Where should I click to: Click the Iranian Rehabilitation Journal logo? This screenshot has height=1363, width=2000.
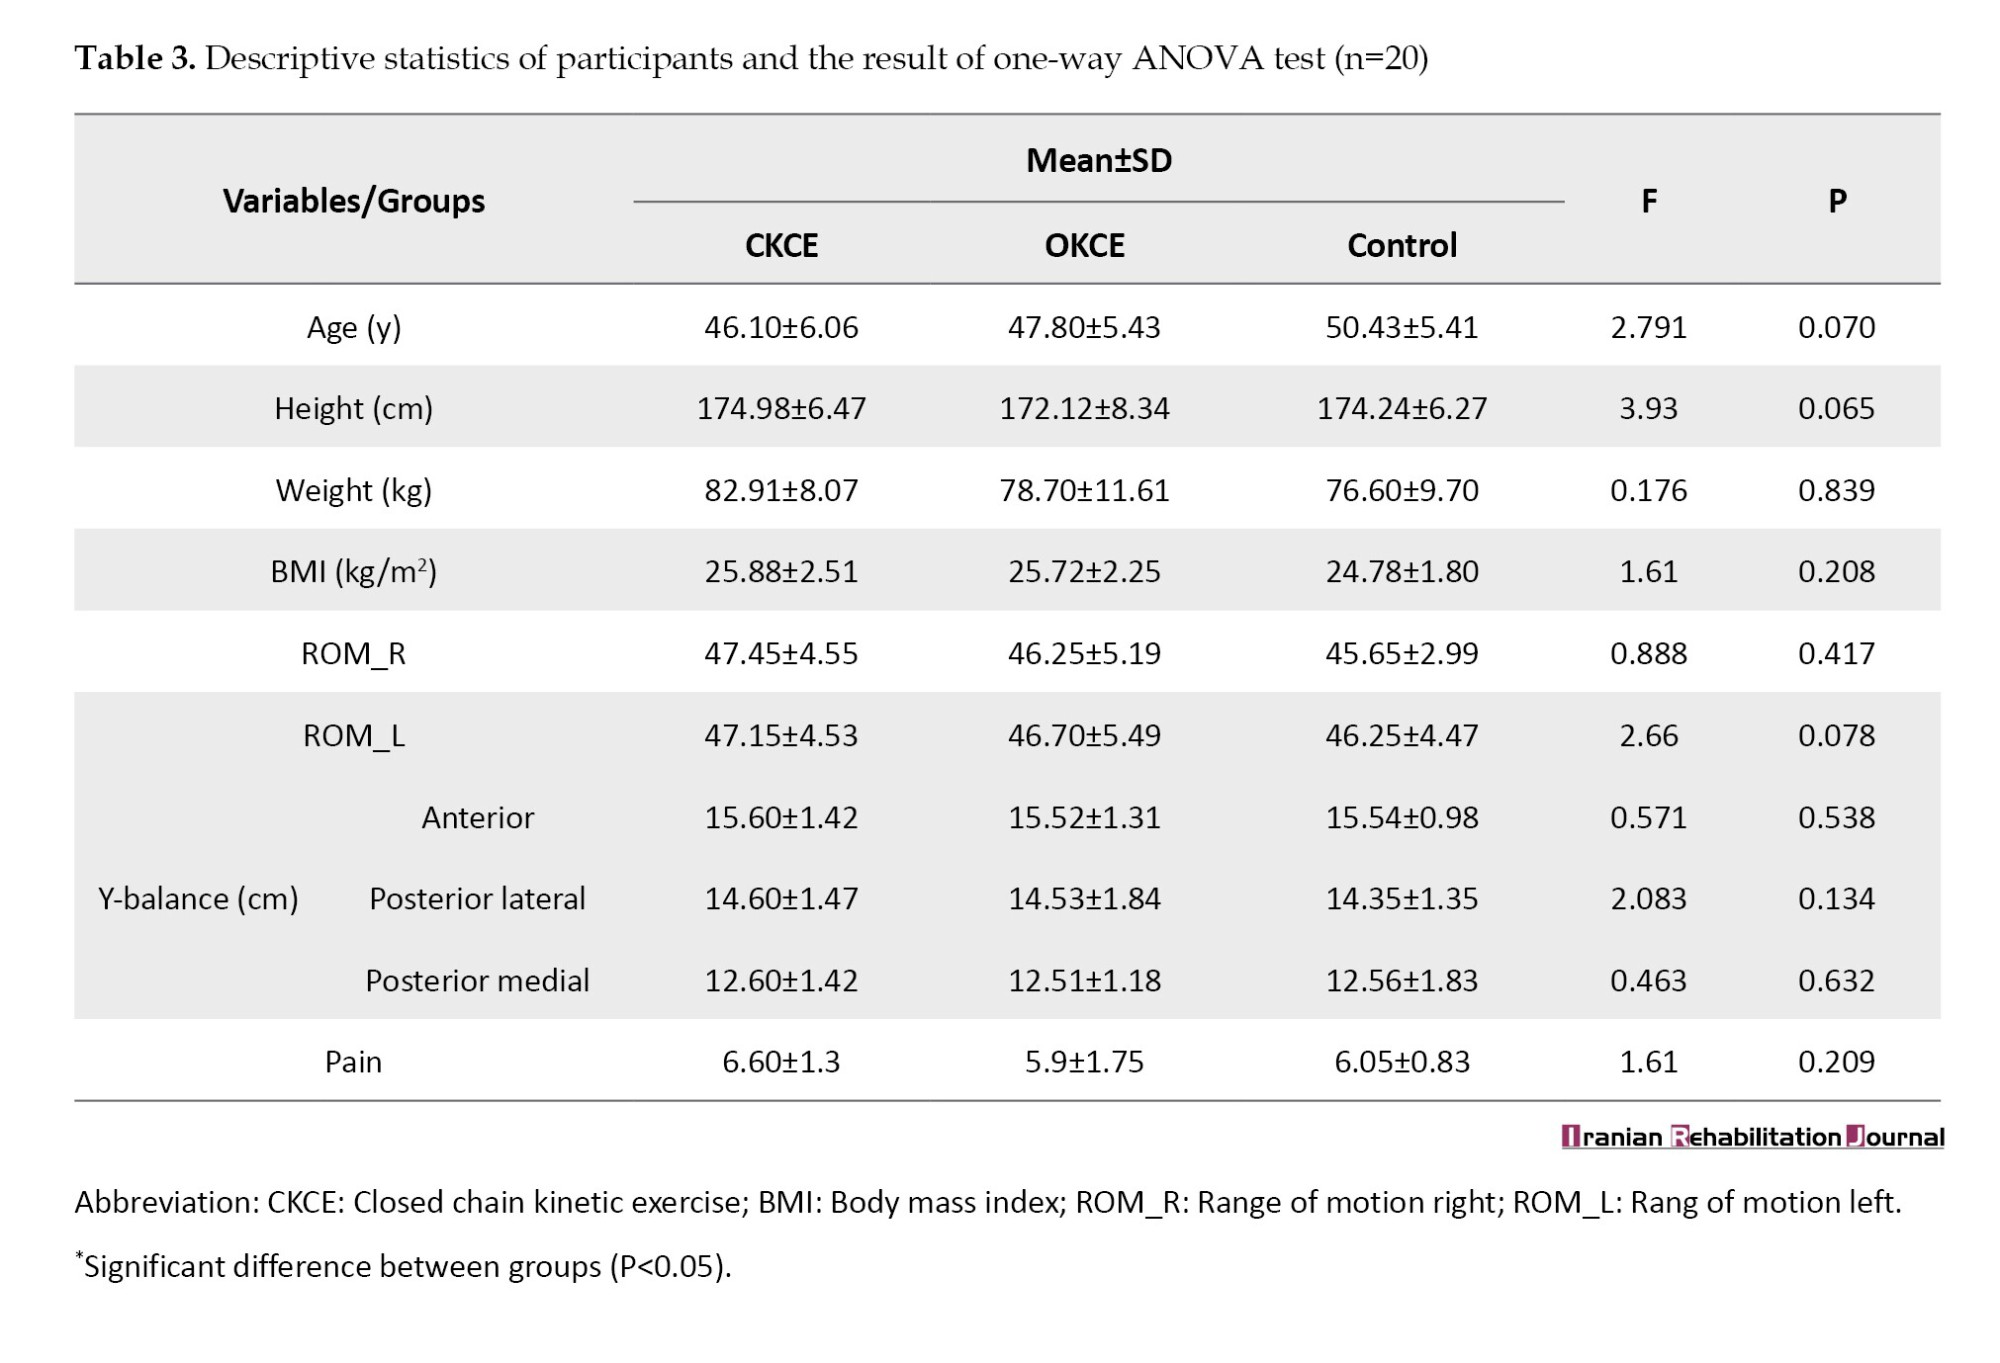[x=1752, y=1137]
